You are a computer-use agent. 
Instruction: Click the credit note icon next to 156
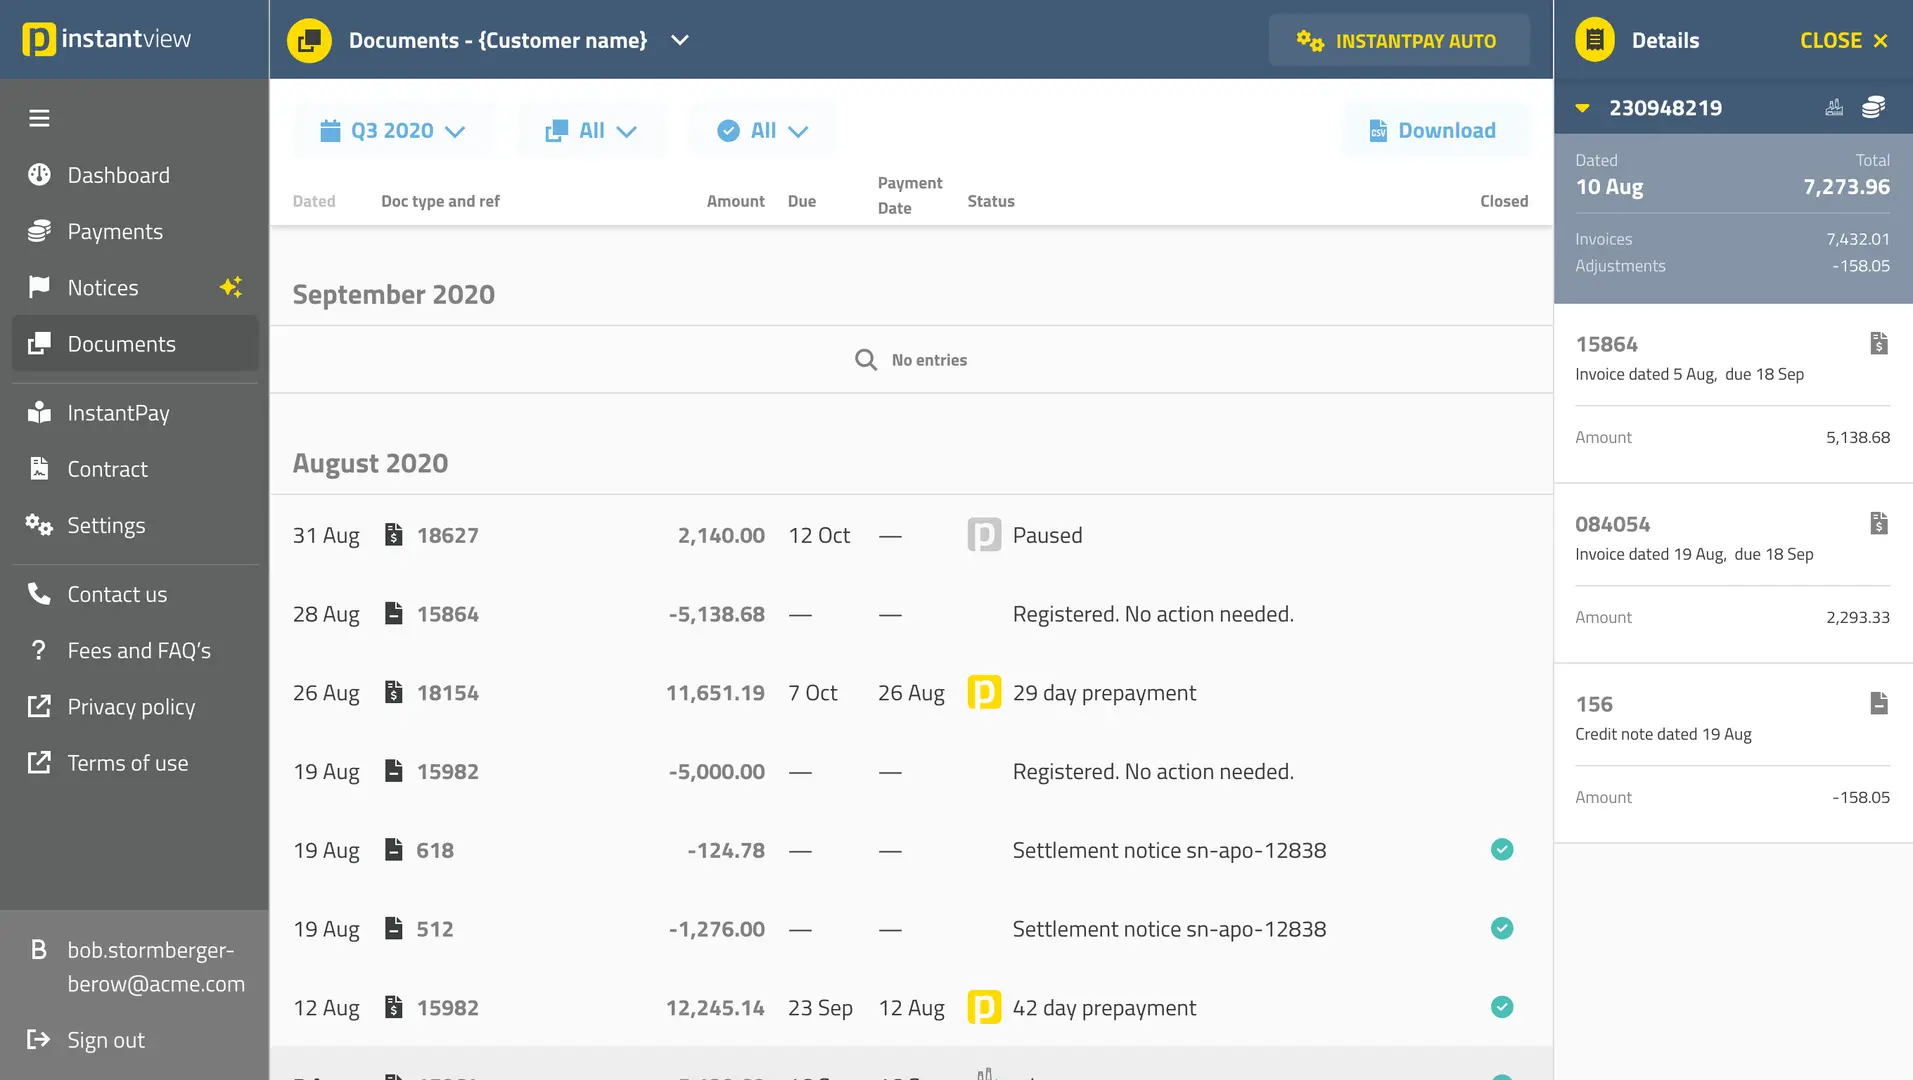(1879, 704)
